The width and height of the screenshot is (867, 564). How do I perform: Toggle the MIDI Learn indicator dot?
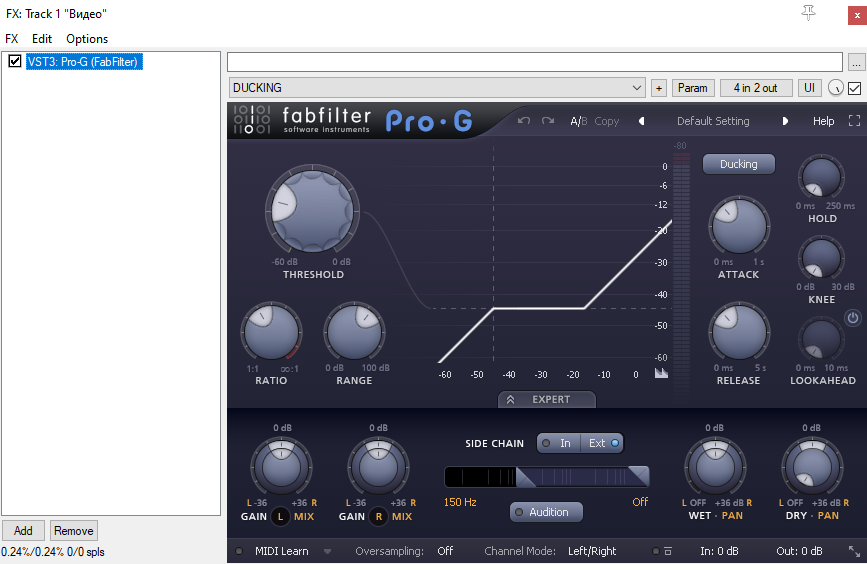[x=239, y=551]
